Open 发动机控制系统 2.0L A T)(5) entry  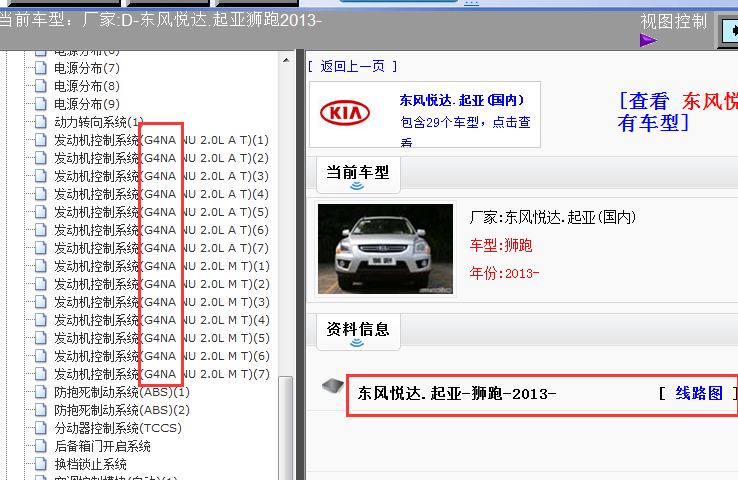tap(161, 212)
